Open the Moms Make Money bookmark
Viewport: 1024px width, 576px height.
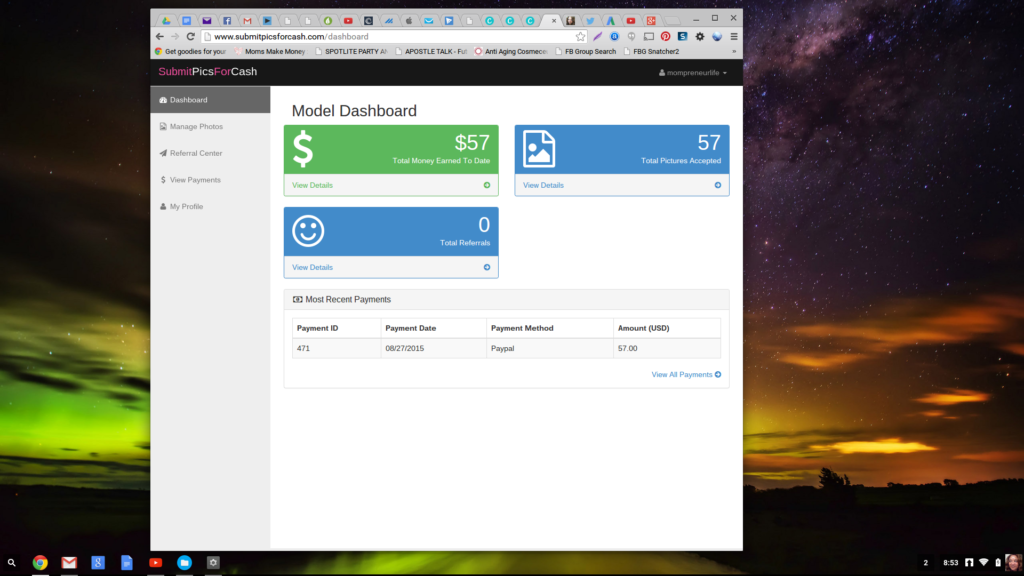[x=270, y=52]
